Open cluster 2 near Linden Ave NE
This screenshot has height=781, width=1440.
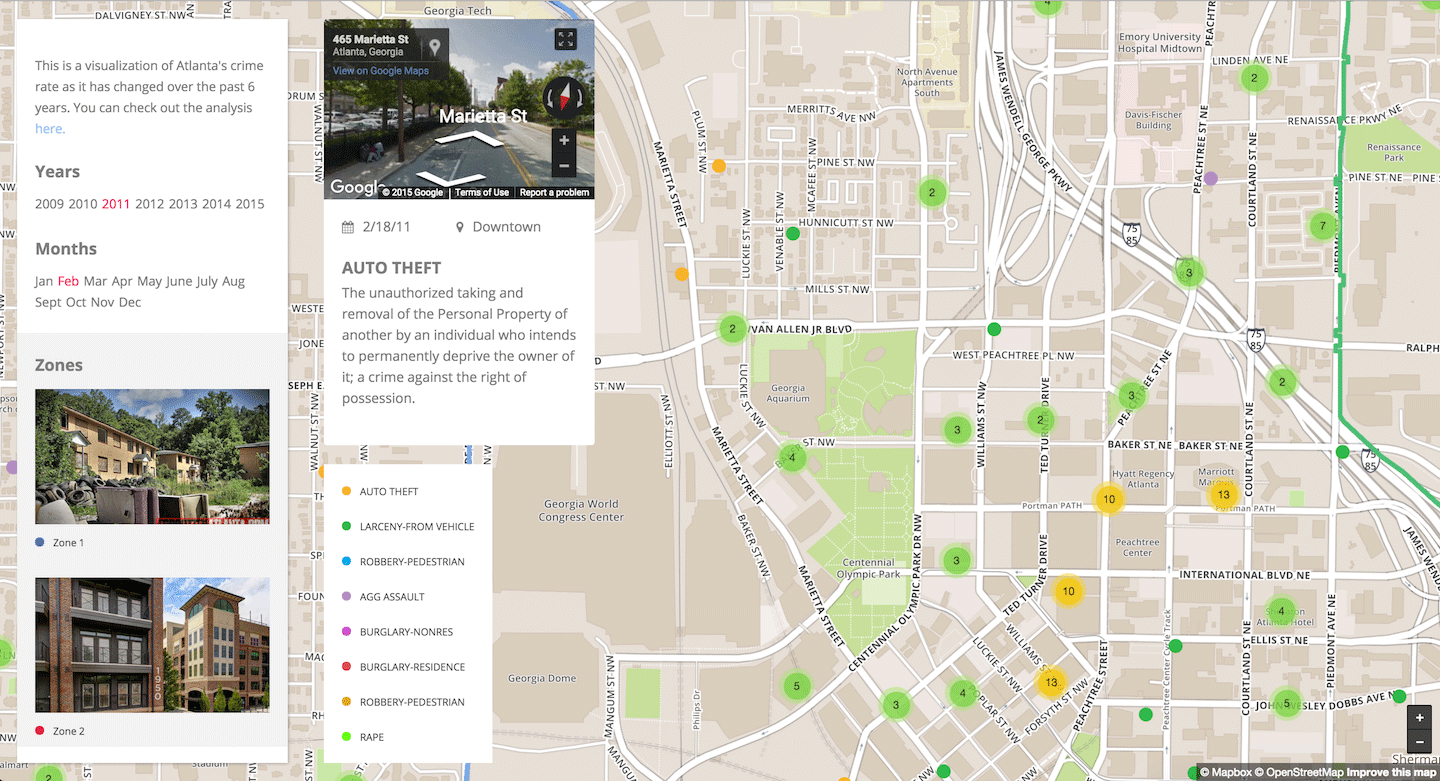click(1253, 77)
